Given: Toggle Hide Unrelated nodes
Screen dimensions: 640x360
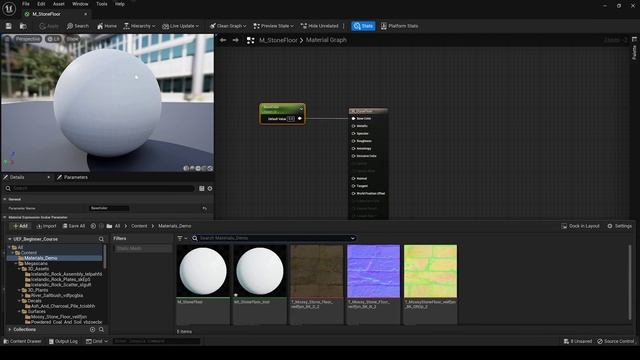Looking at the screenshot, I should coord(320,26).
